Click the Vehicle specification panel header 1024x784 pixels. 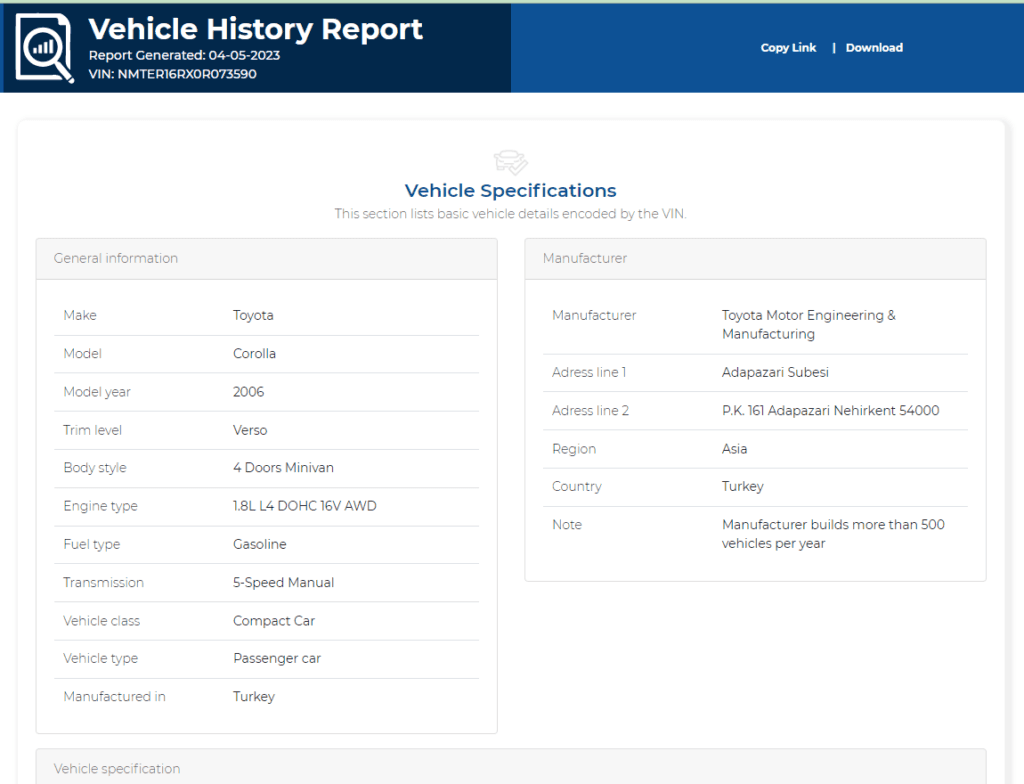coord(511,767)
